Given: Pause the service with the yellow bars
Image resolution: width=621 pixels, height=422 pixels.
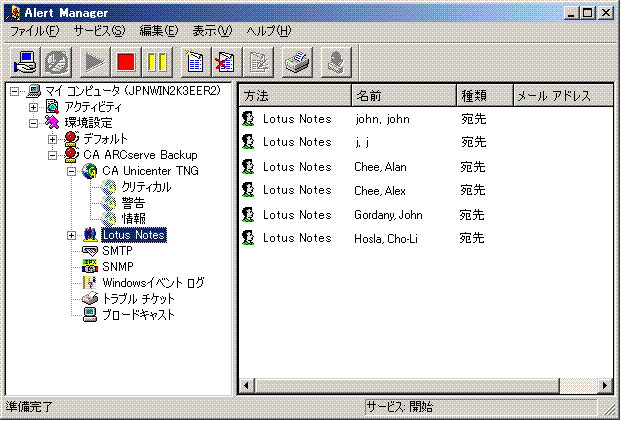Looking at the screenshot, I should pos(157,62).
